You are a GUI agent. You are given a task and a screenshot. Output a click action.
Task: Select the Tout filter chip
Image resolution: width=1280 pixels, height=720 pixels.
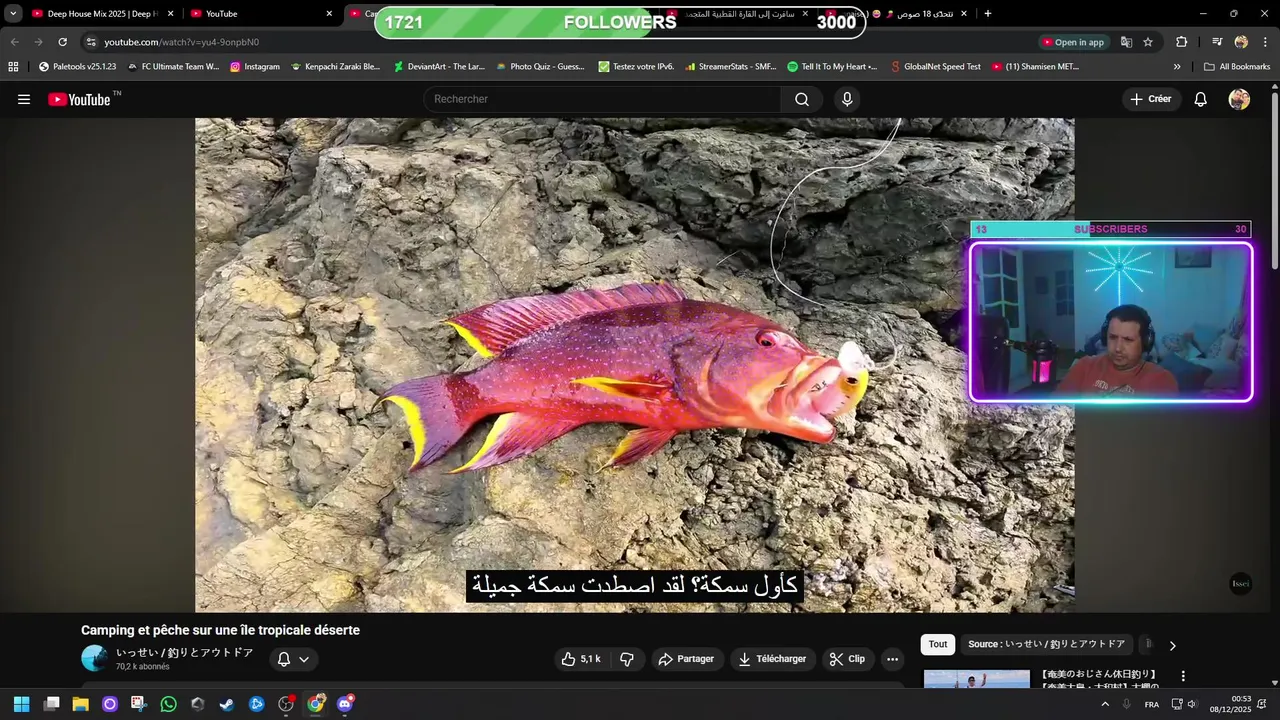point(937,645)
